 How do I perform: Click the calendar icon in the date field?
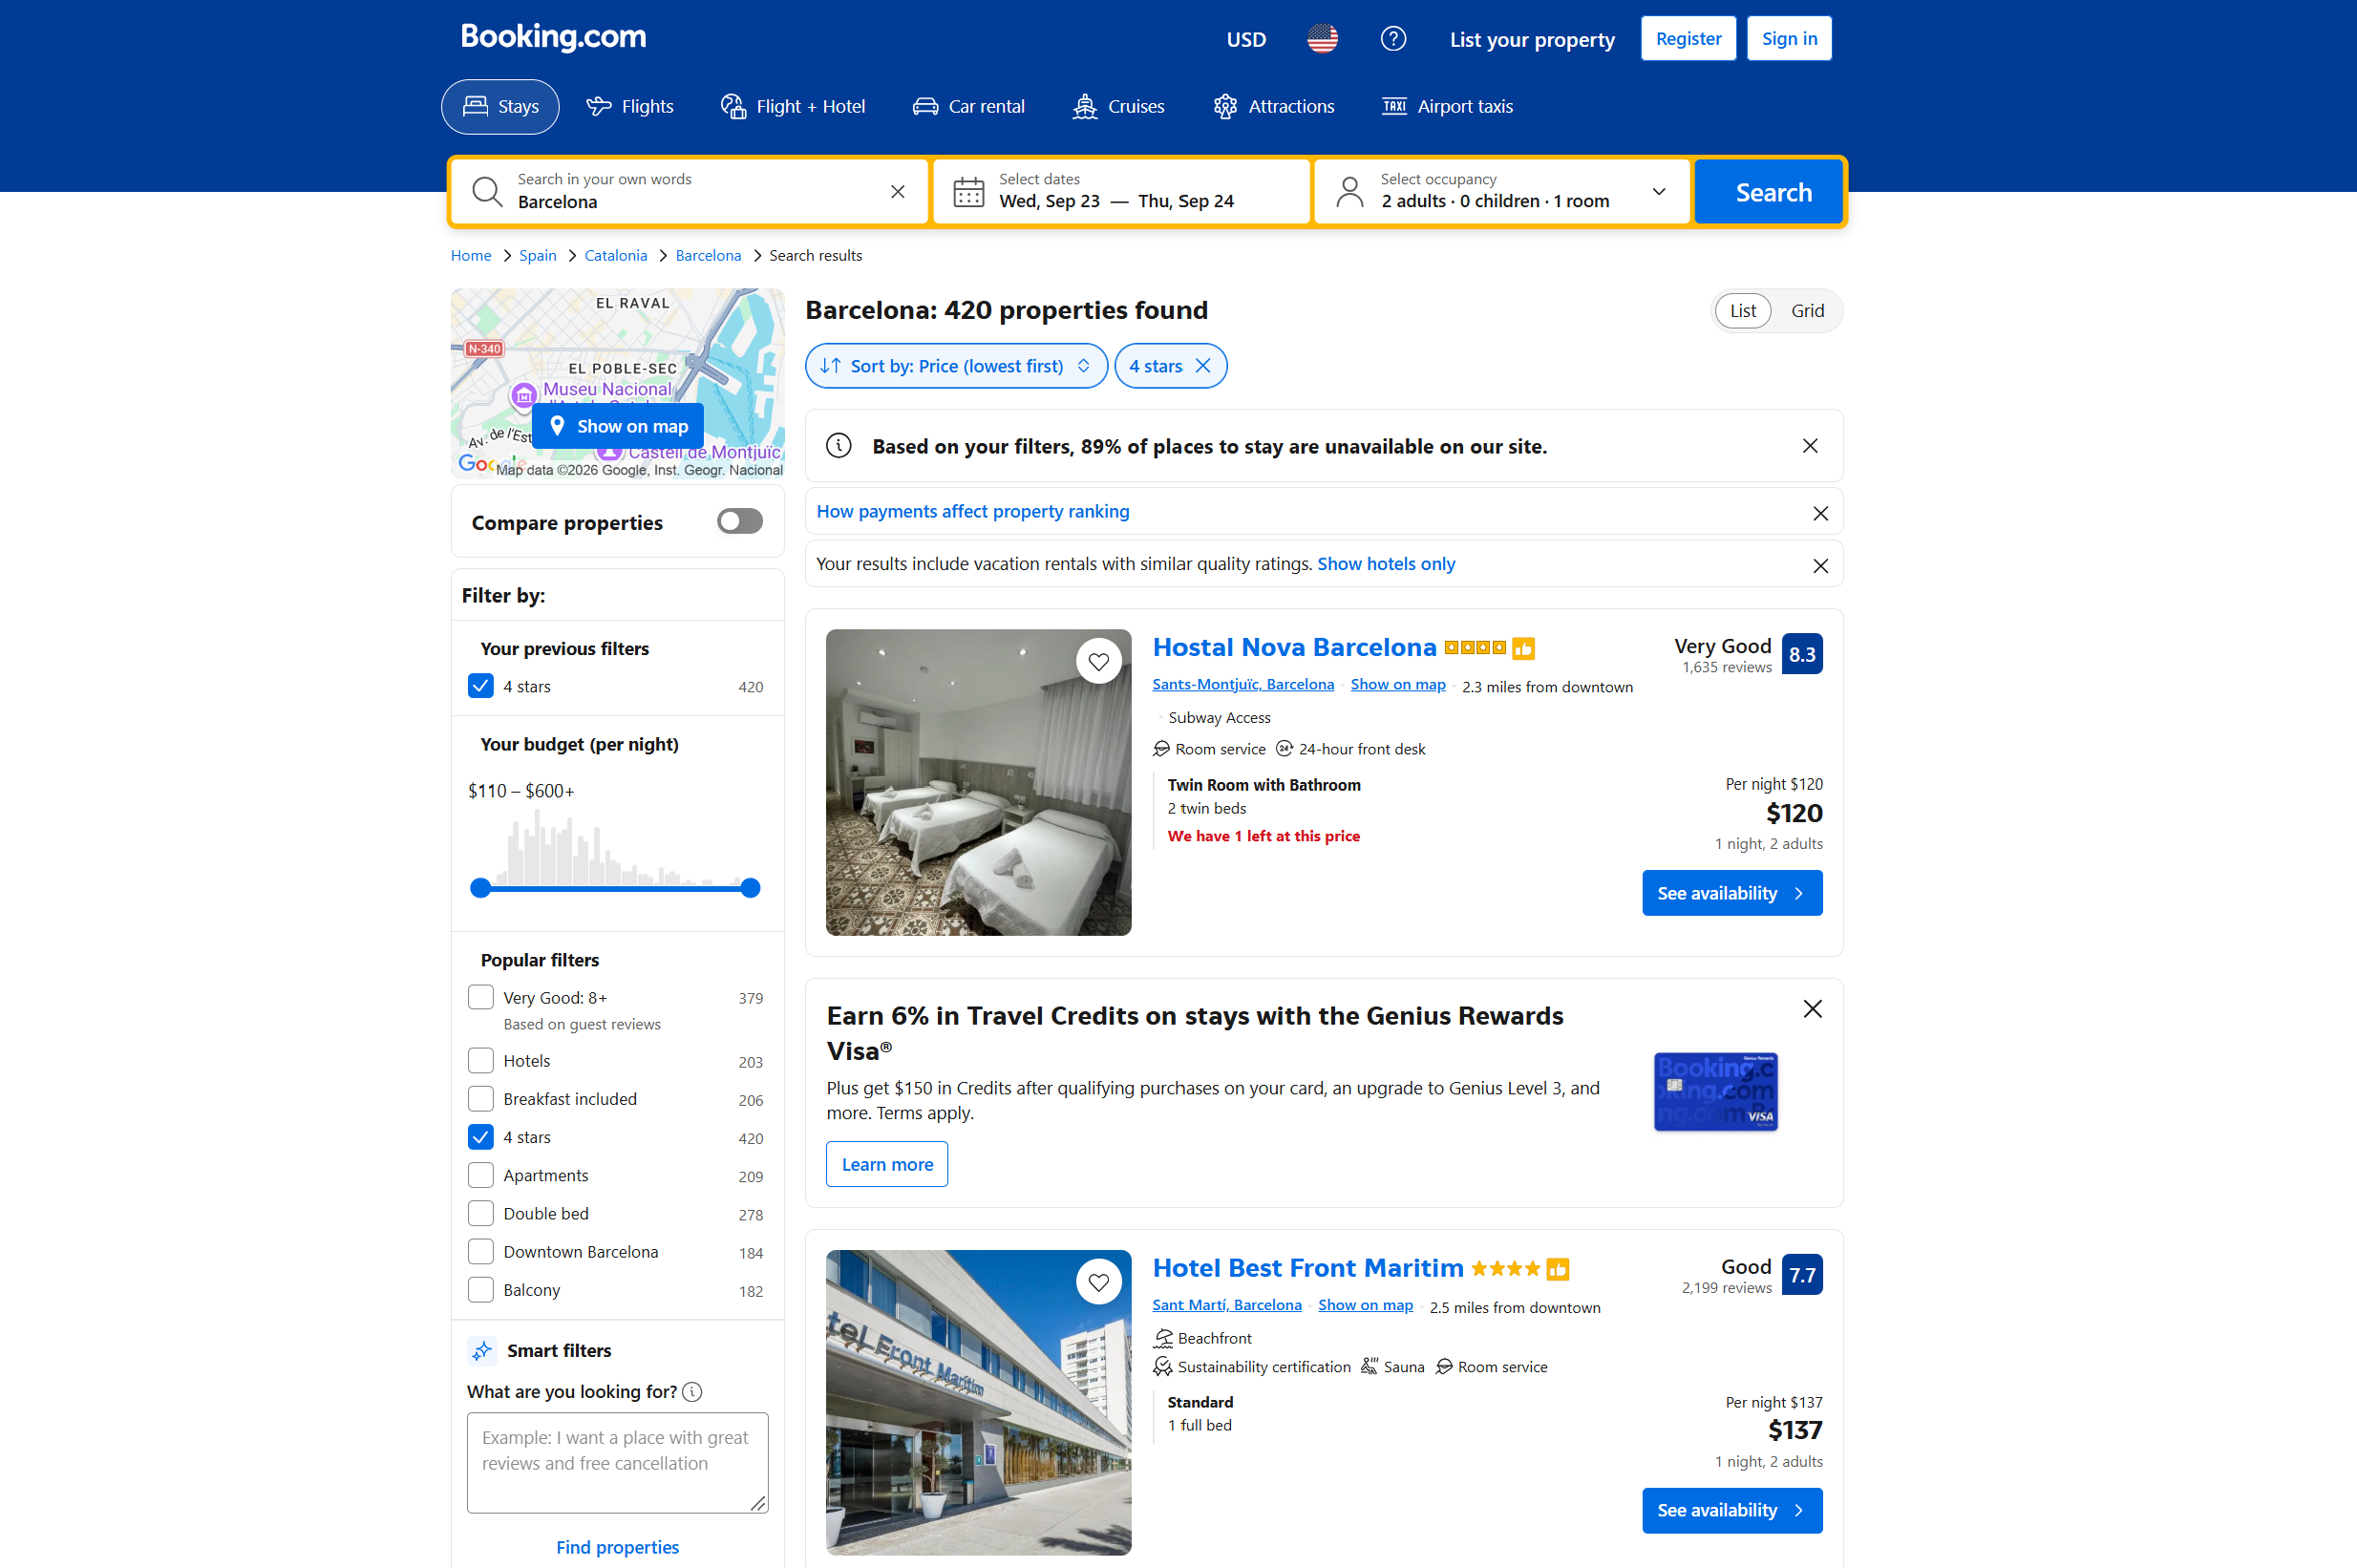pos(968,191)
